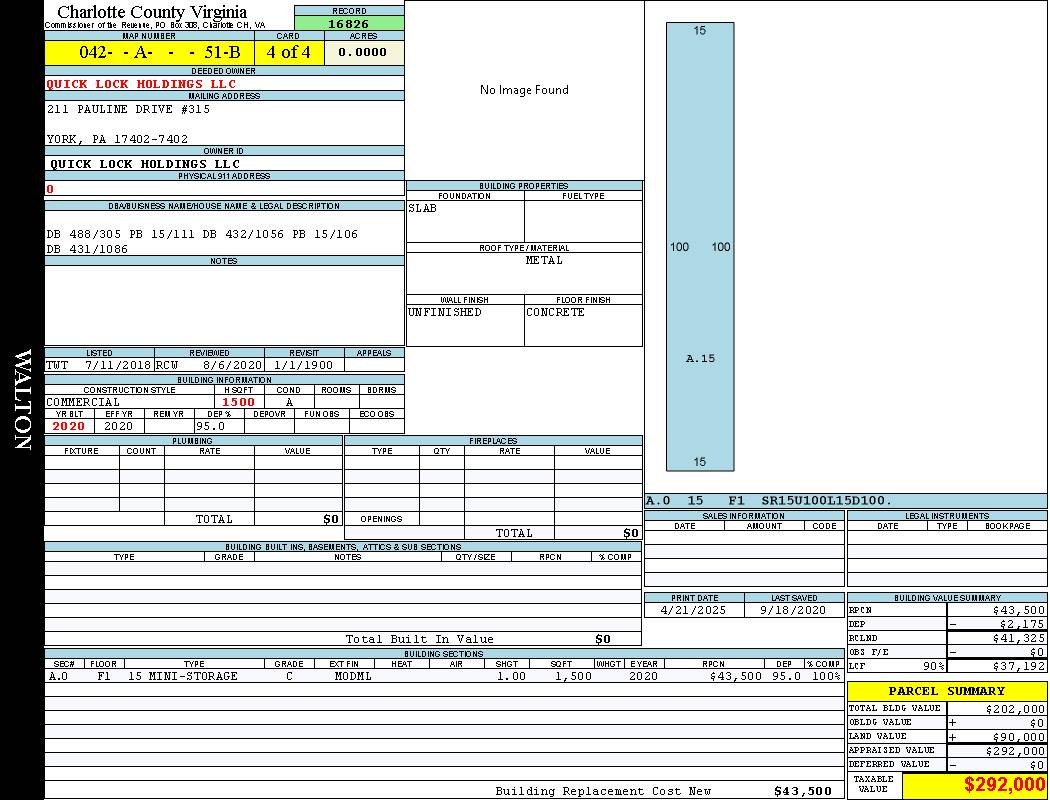
Task: Click the acres value 0.0000
Action: (363, 53)
